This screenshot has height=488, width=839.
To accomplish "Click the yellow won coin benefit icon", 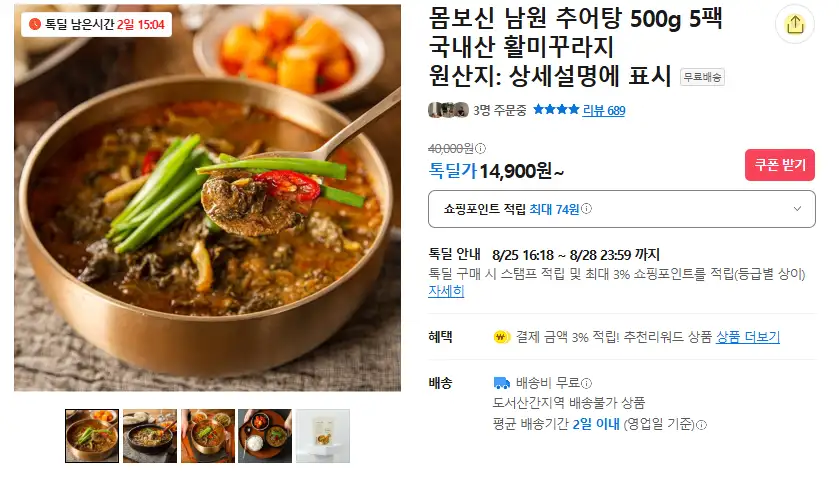I will click(x=501, y=337).
